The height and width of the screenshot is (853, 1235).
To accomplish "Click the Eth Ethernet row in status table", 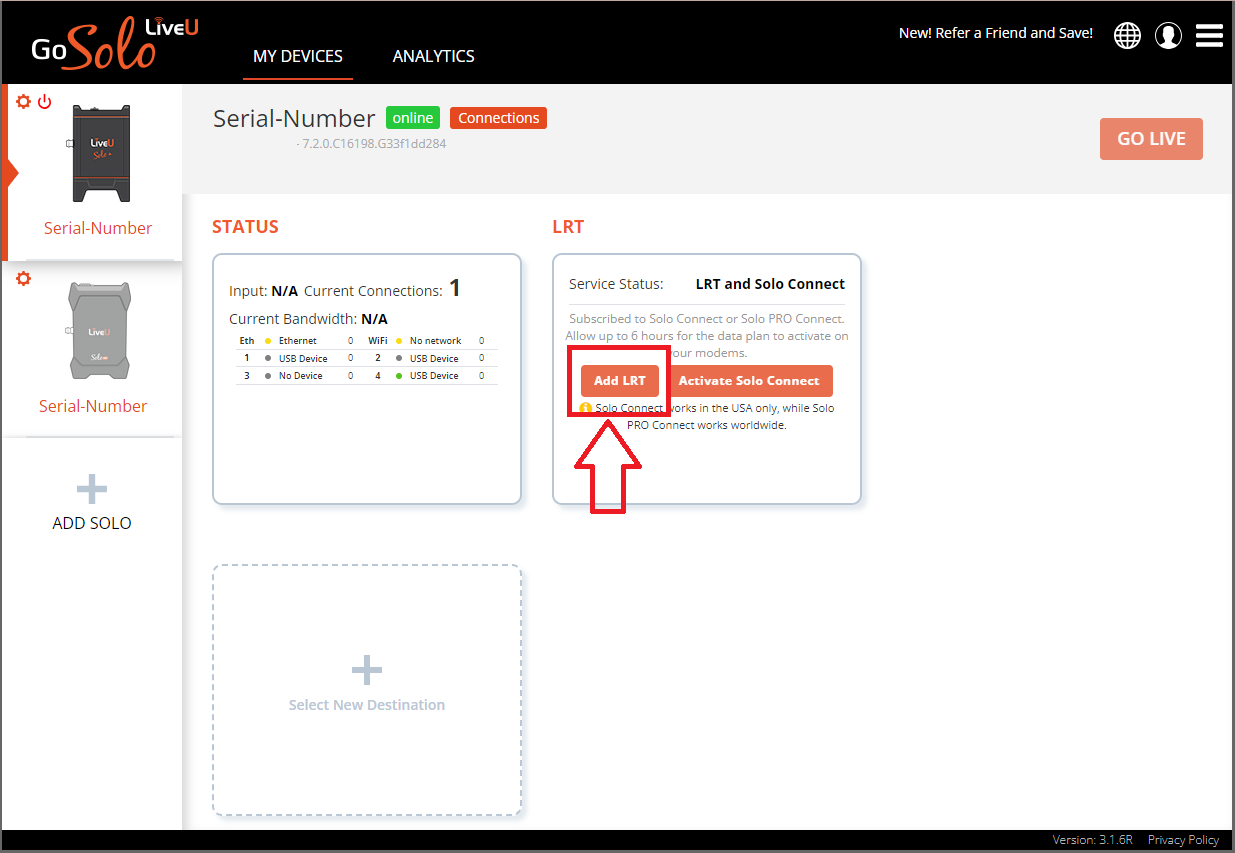I will [297, 341].
